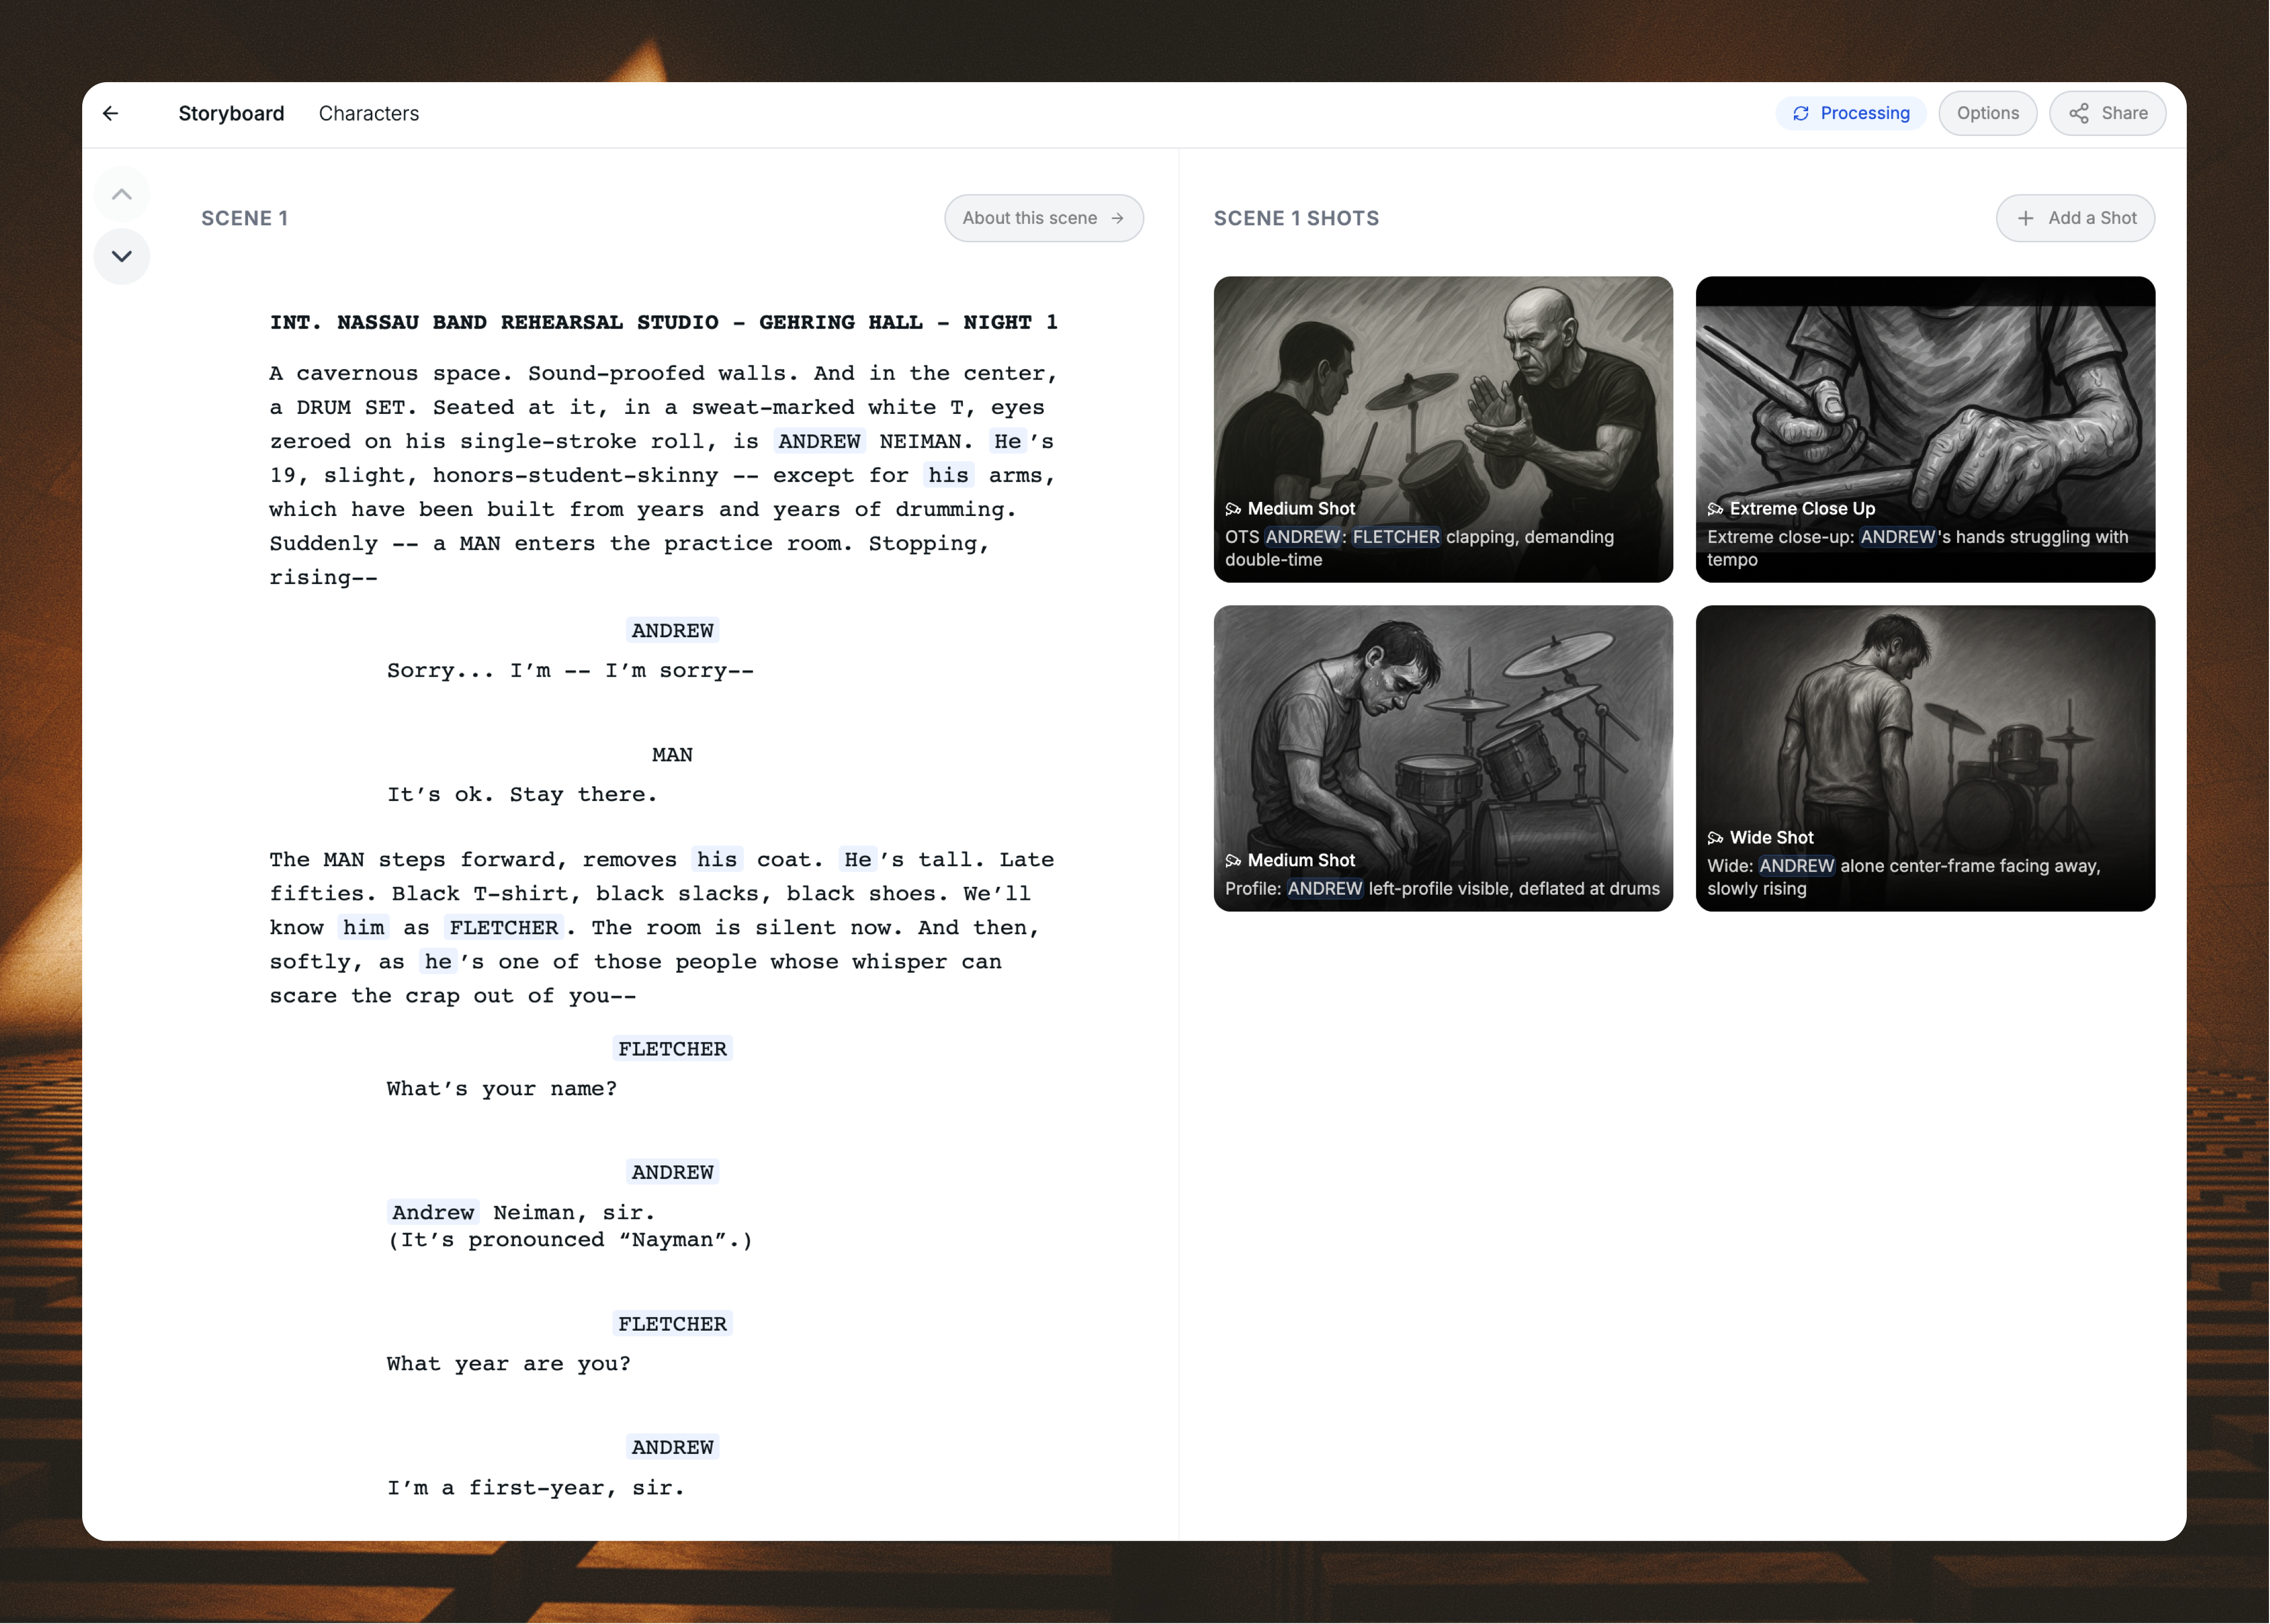Open the Options button
The height and width of the screenshot is (1624, 2270).
[1987, 113]
